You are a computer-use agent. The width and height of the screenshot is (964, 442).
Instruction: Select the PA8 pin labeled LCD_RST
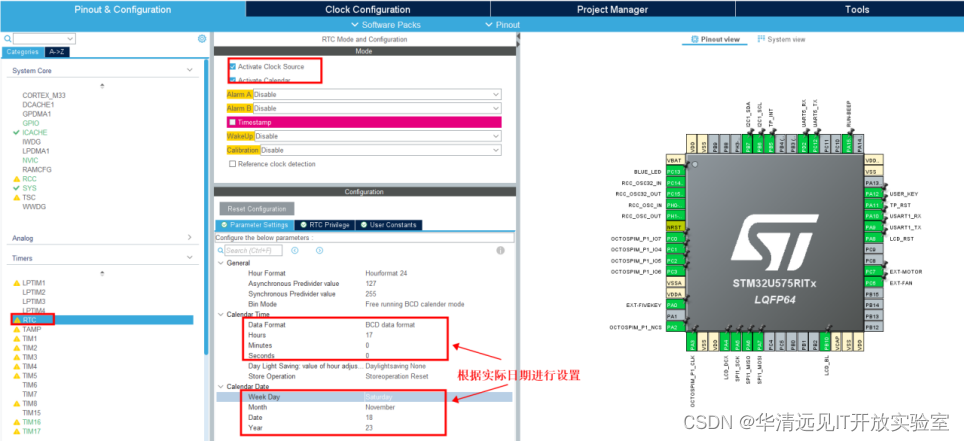coord(873,239)
